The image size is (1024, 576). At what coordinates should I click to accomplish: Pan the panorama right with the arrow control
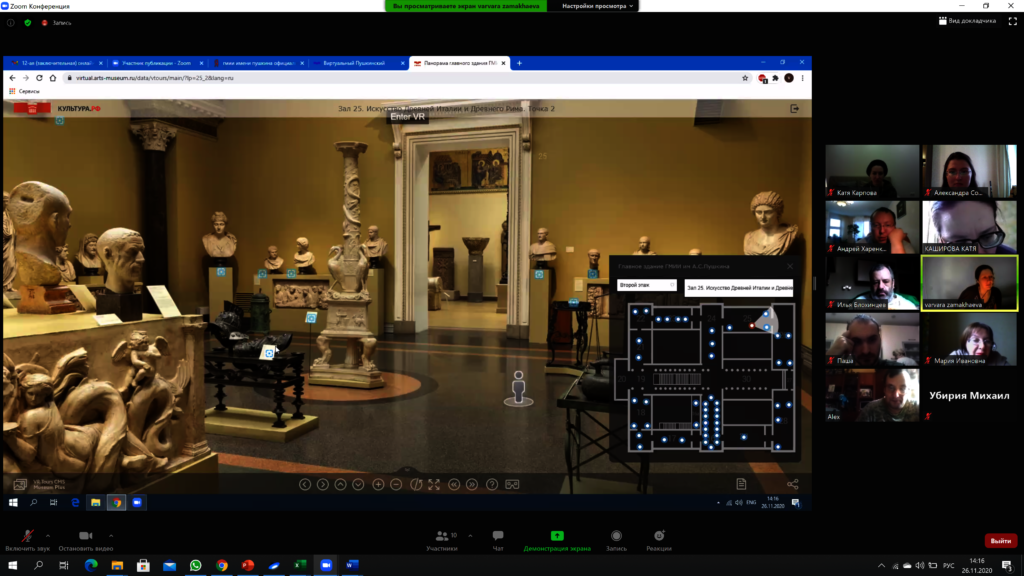pyautogui.click(x=323, y=485)
